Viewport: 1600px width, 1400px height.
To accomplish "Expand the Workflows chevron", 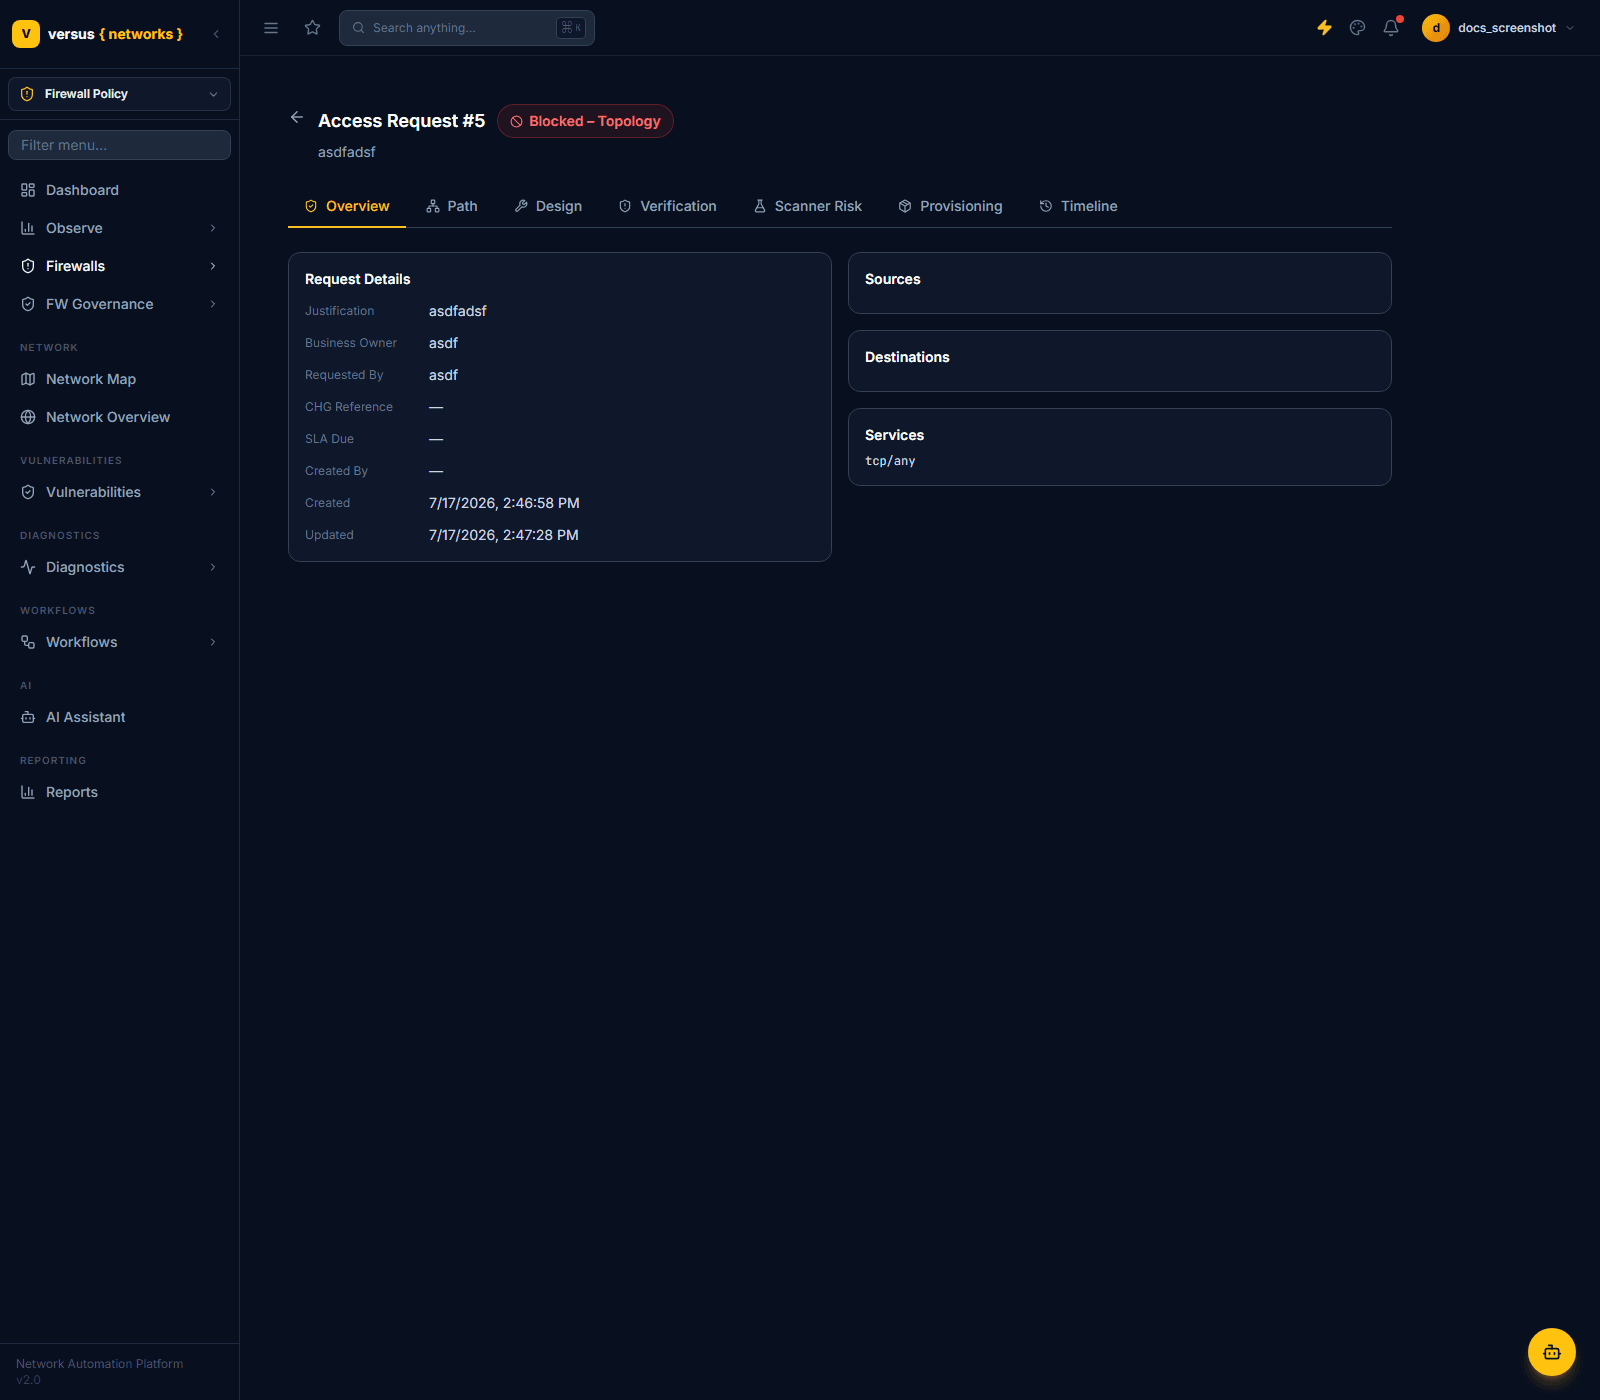I will [213, 642].
